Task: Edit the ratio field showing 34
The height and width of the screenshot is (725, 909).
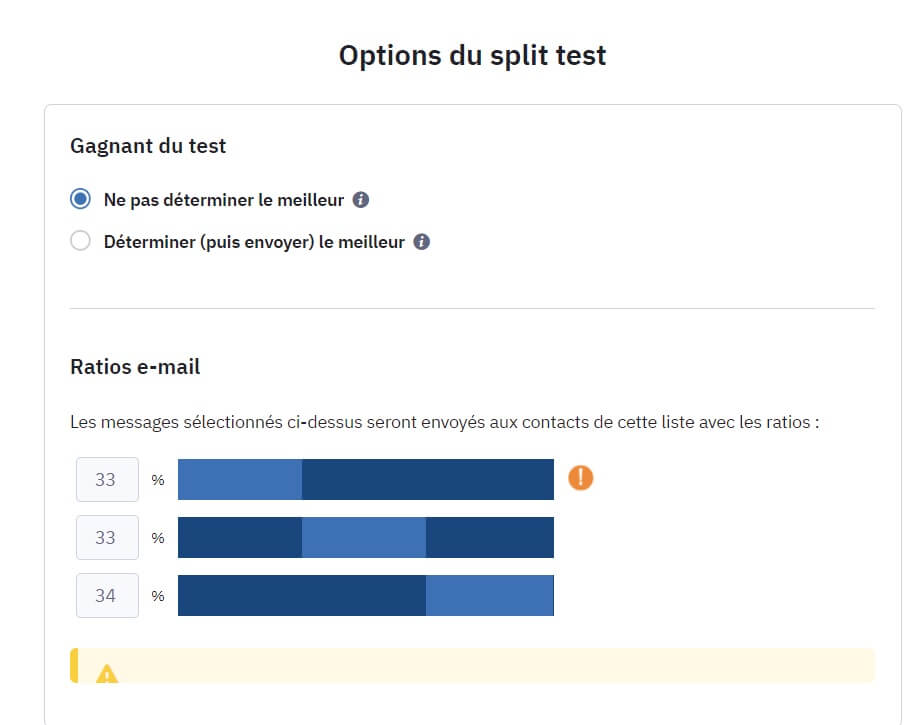Action: coord(107,596)
